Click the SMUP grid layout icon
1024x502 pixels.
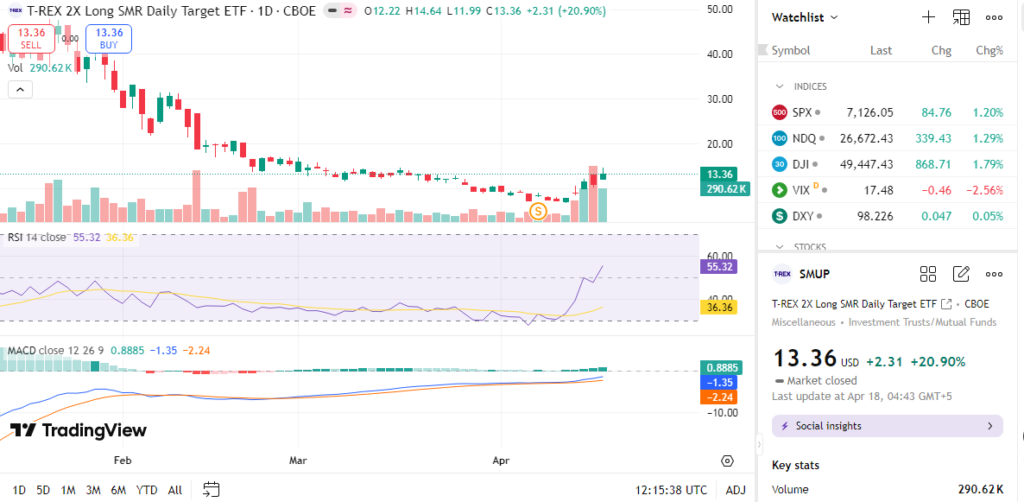click(928, 274)
